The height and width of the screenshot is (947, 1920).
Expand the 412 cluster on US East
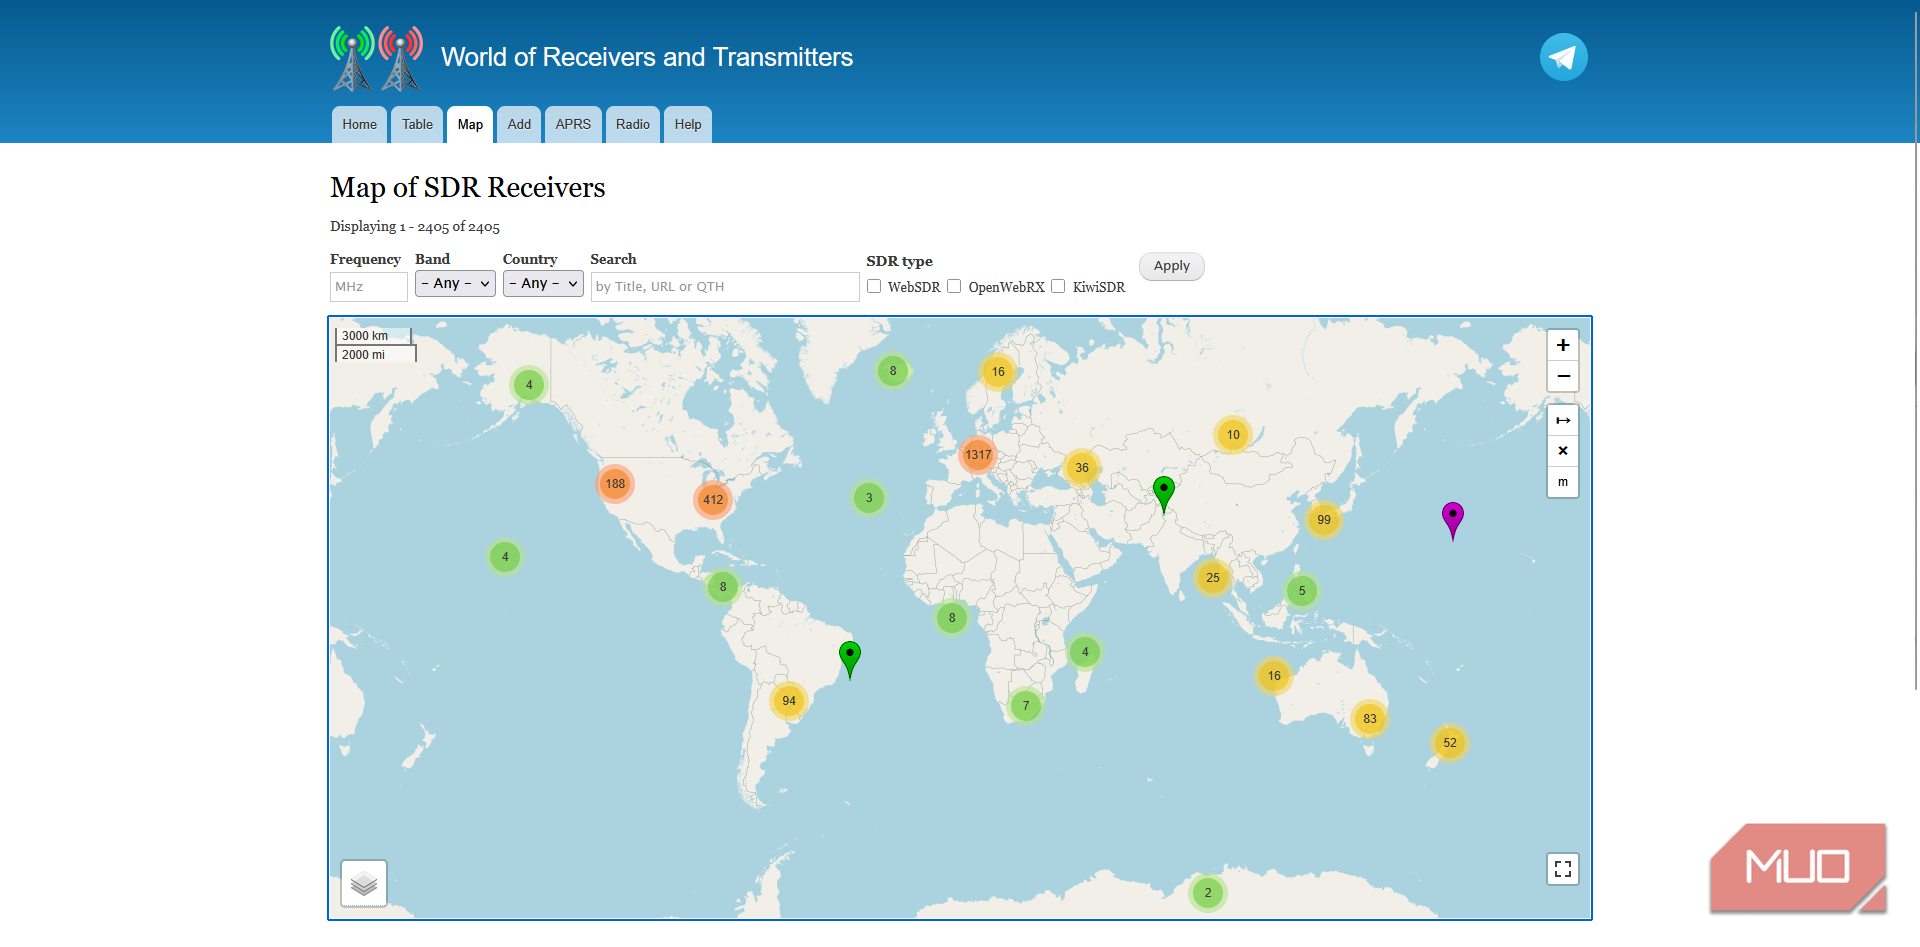click(713, 499)
